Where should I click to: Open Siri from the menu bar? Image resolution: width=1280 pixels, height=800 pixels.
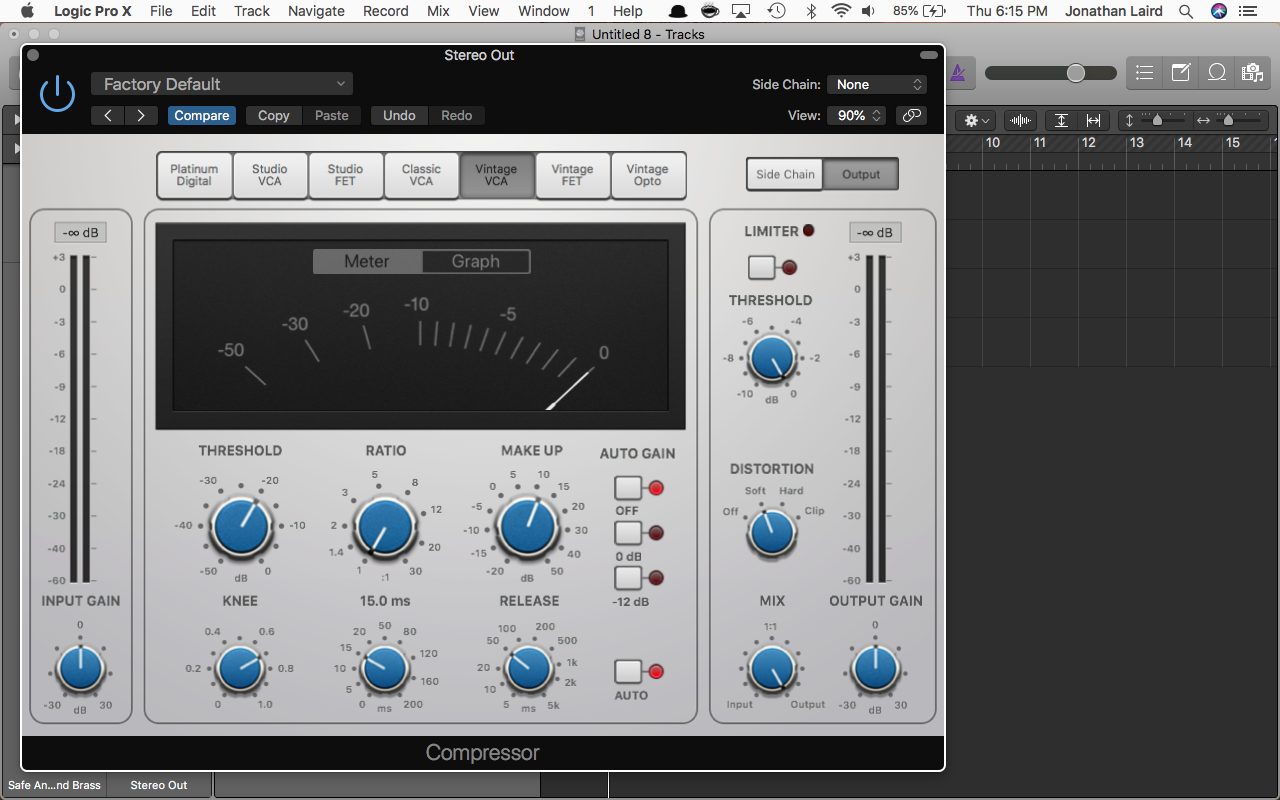click(x=1218, y=11)
